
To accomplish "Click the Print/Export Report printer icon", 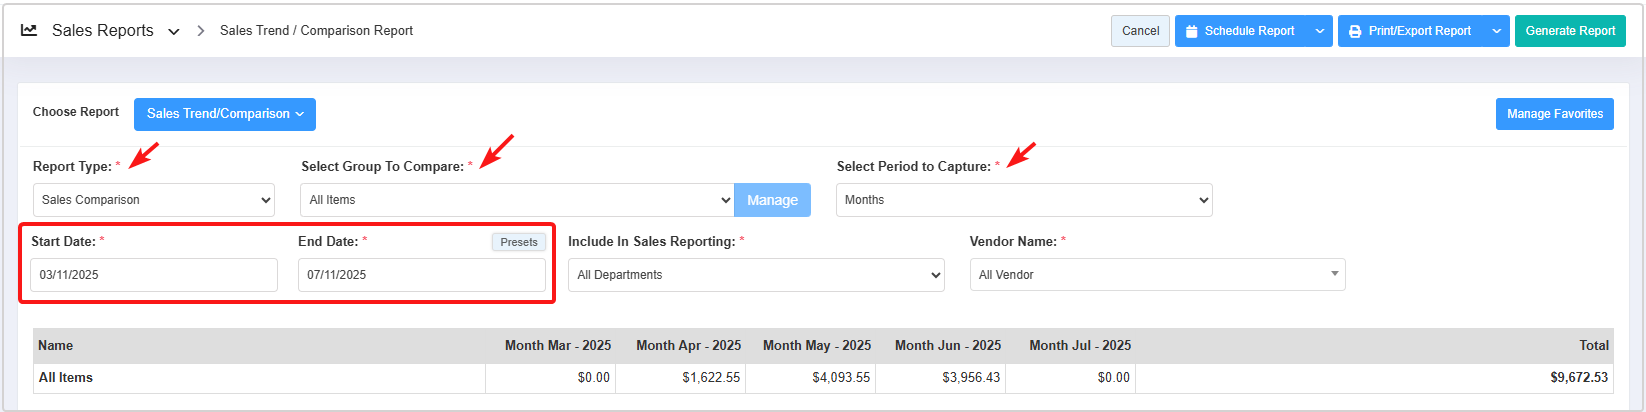I will point(1355,32).
